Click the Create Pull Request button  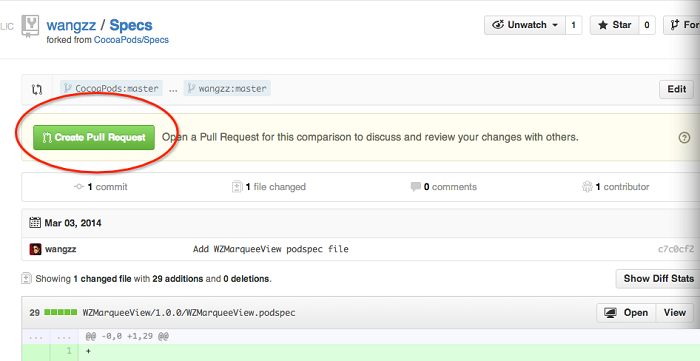pos(94,137)
